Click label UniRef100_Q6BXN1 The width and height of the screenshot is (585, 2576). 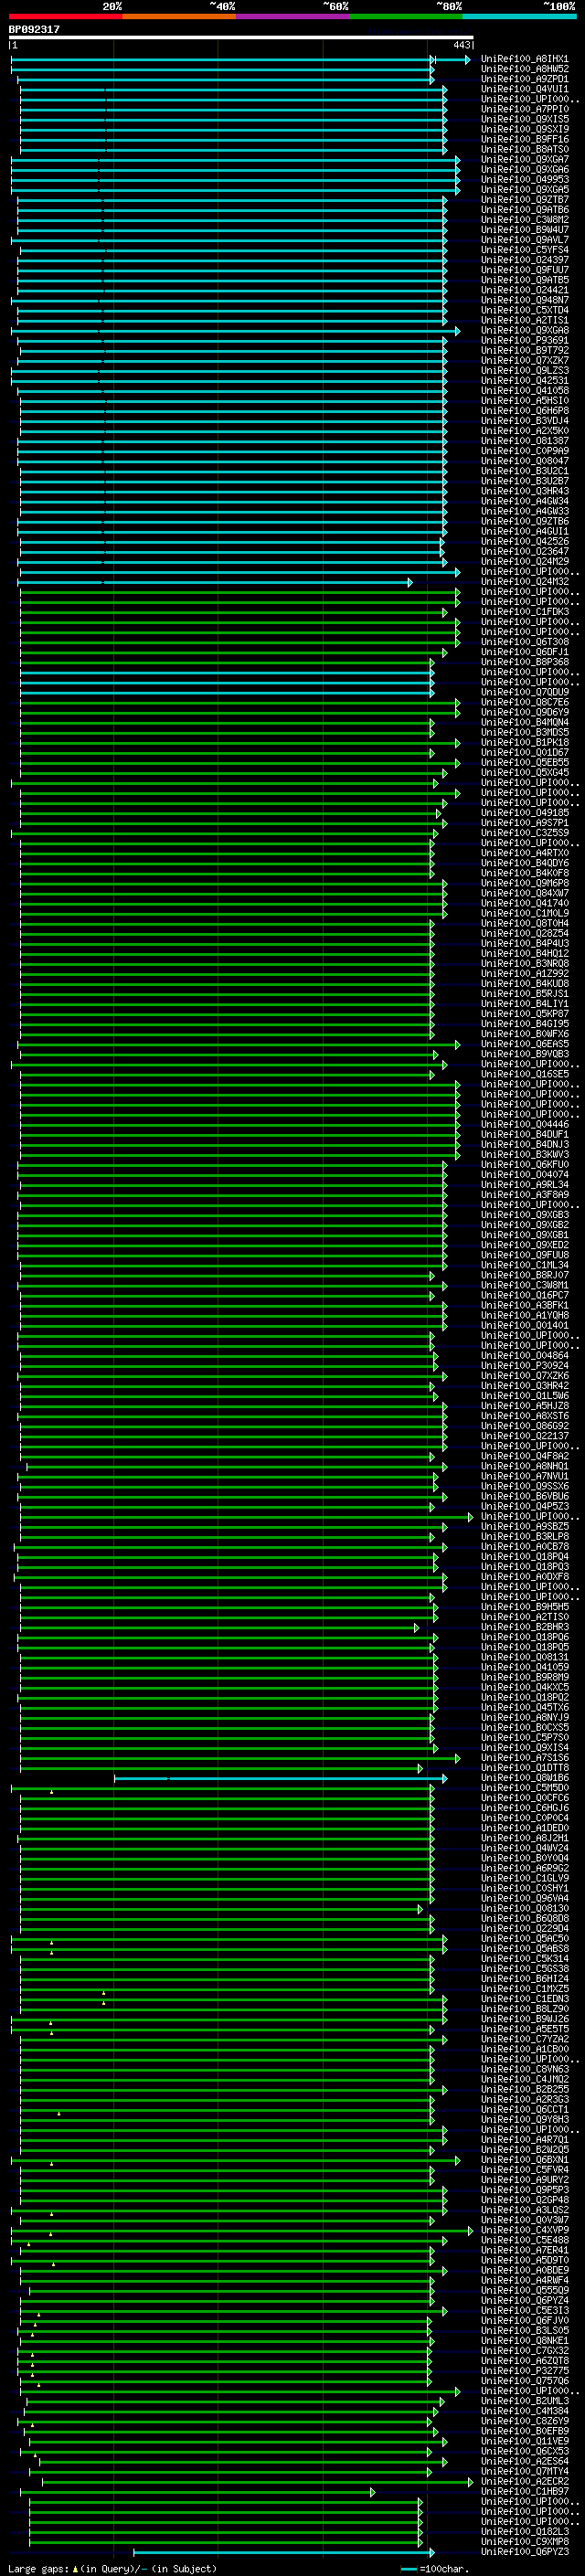[524, 2160]
